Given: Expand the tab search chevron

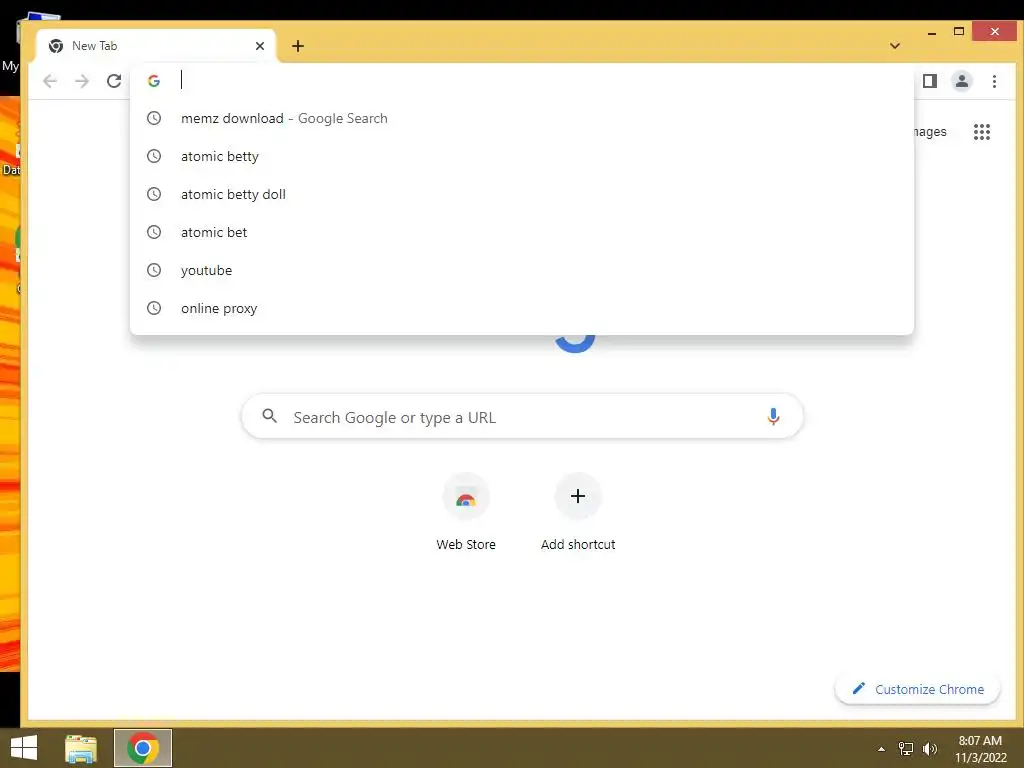Looking at the screenshot, I should (x=895, y=46).
